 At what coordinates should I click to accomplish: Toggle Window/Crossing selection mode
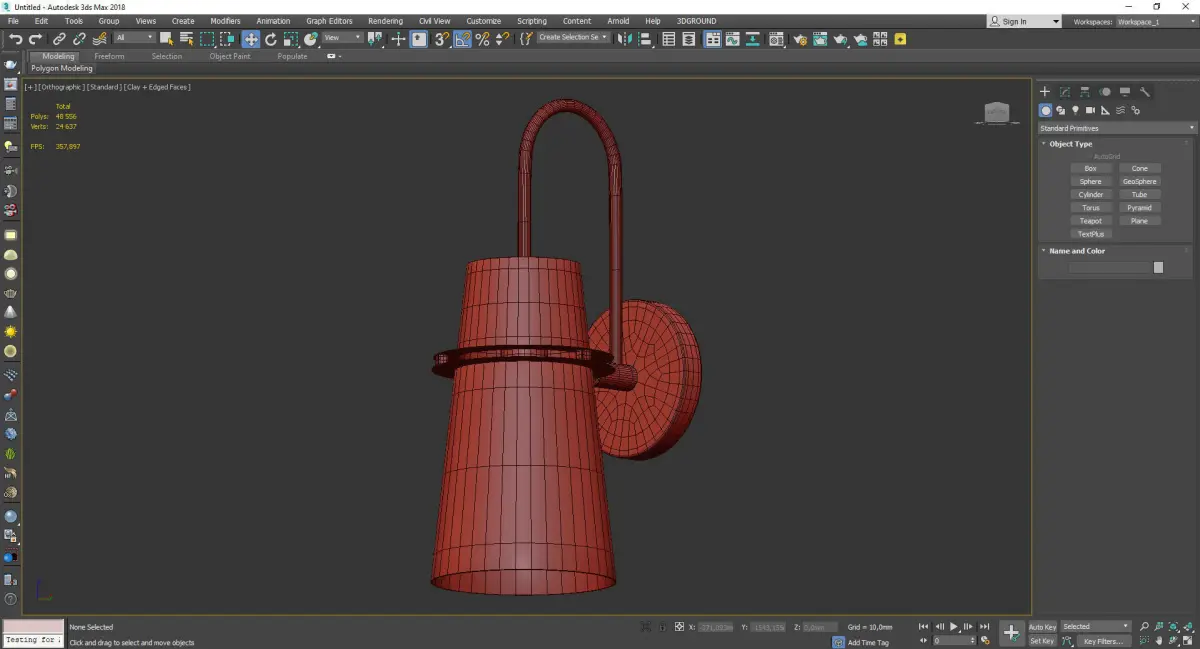pyautogui.click(x=227, y=39)
